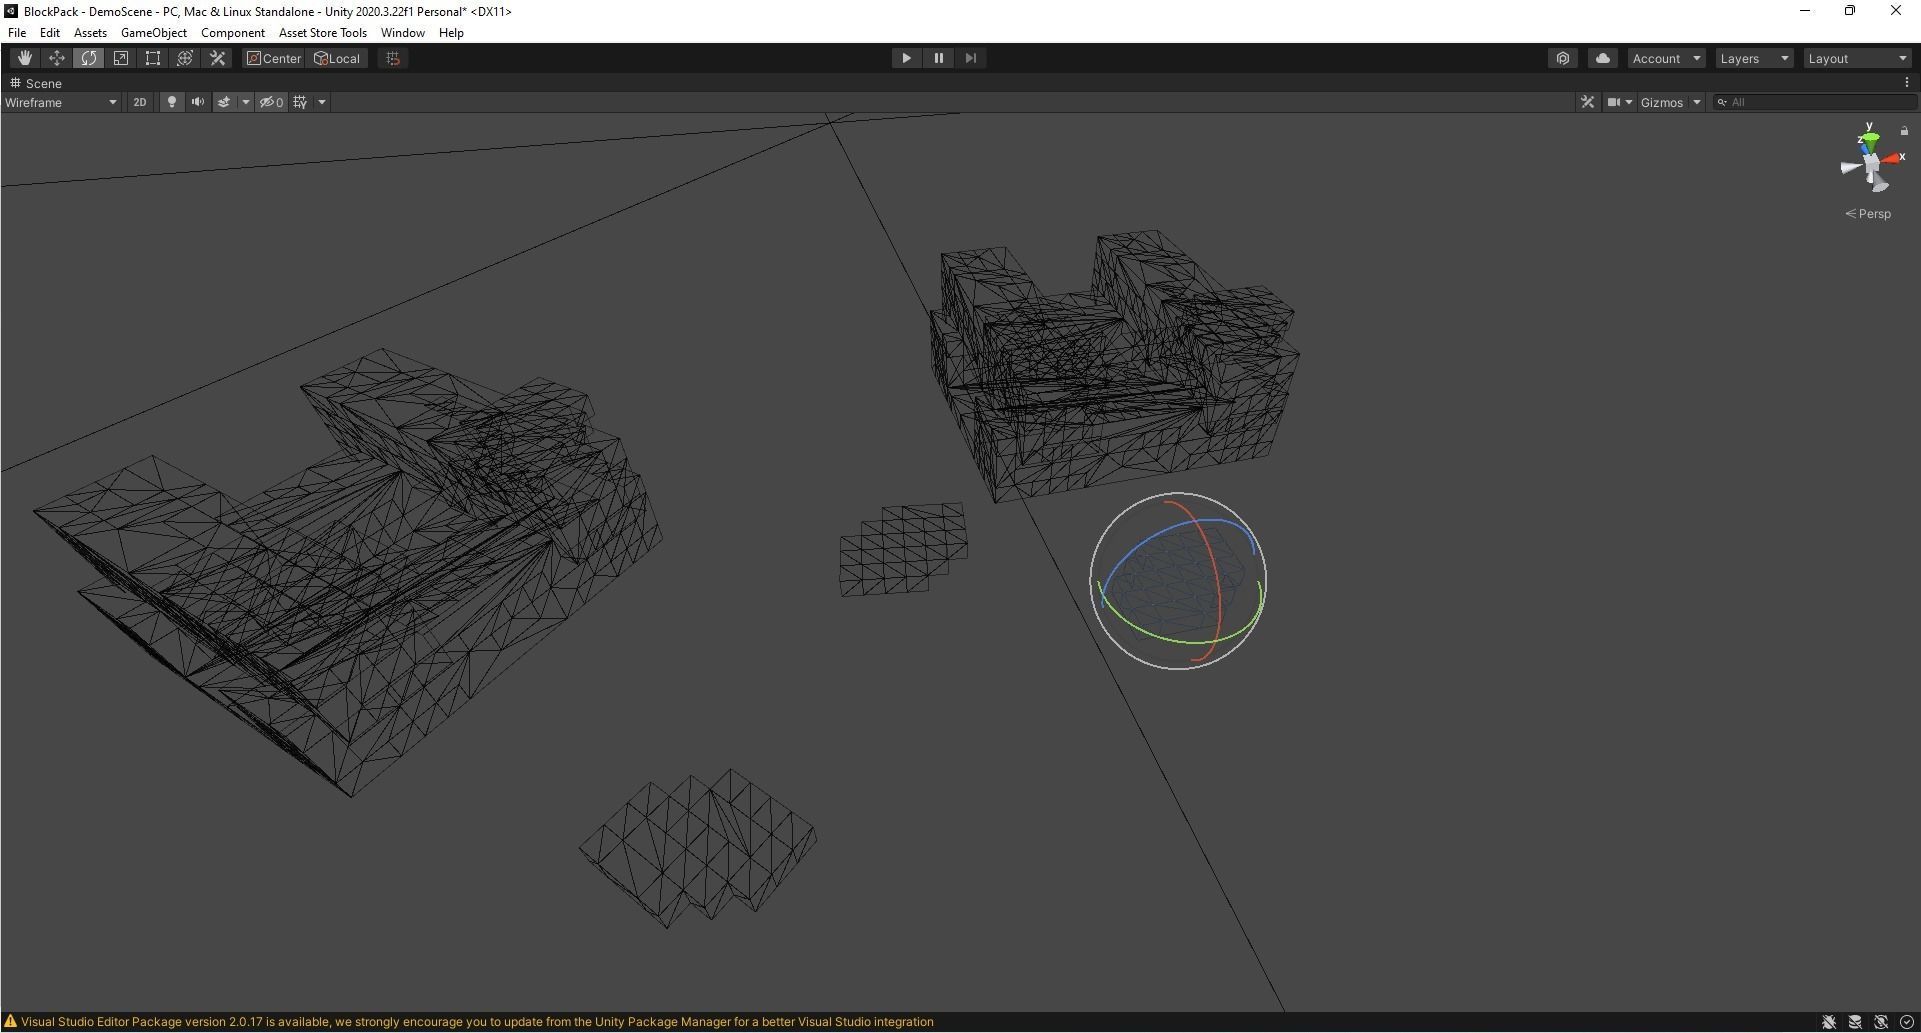The image size is (1921, 1033).
Task: Mute scene audio toggle
Action: 198,102
